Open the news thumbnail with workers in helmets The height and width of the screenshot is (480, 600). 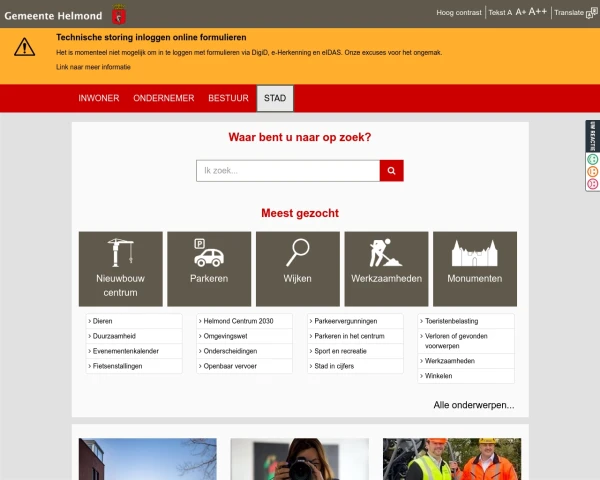tap(452, 459)
